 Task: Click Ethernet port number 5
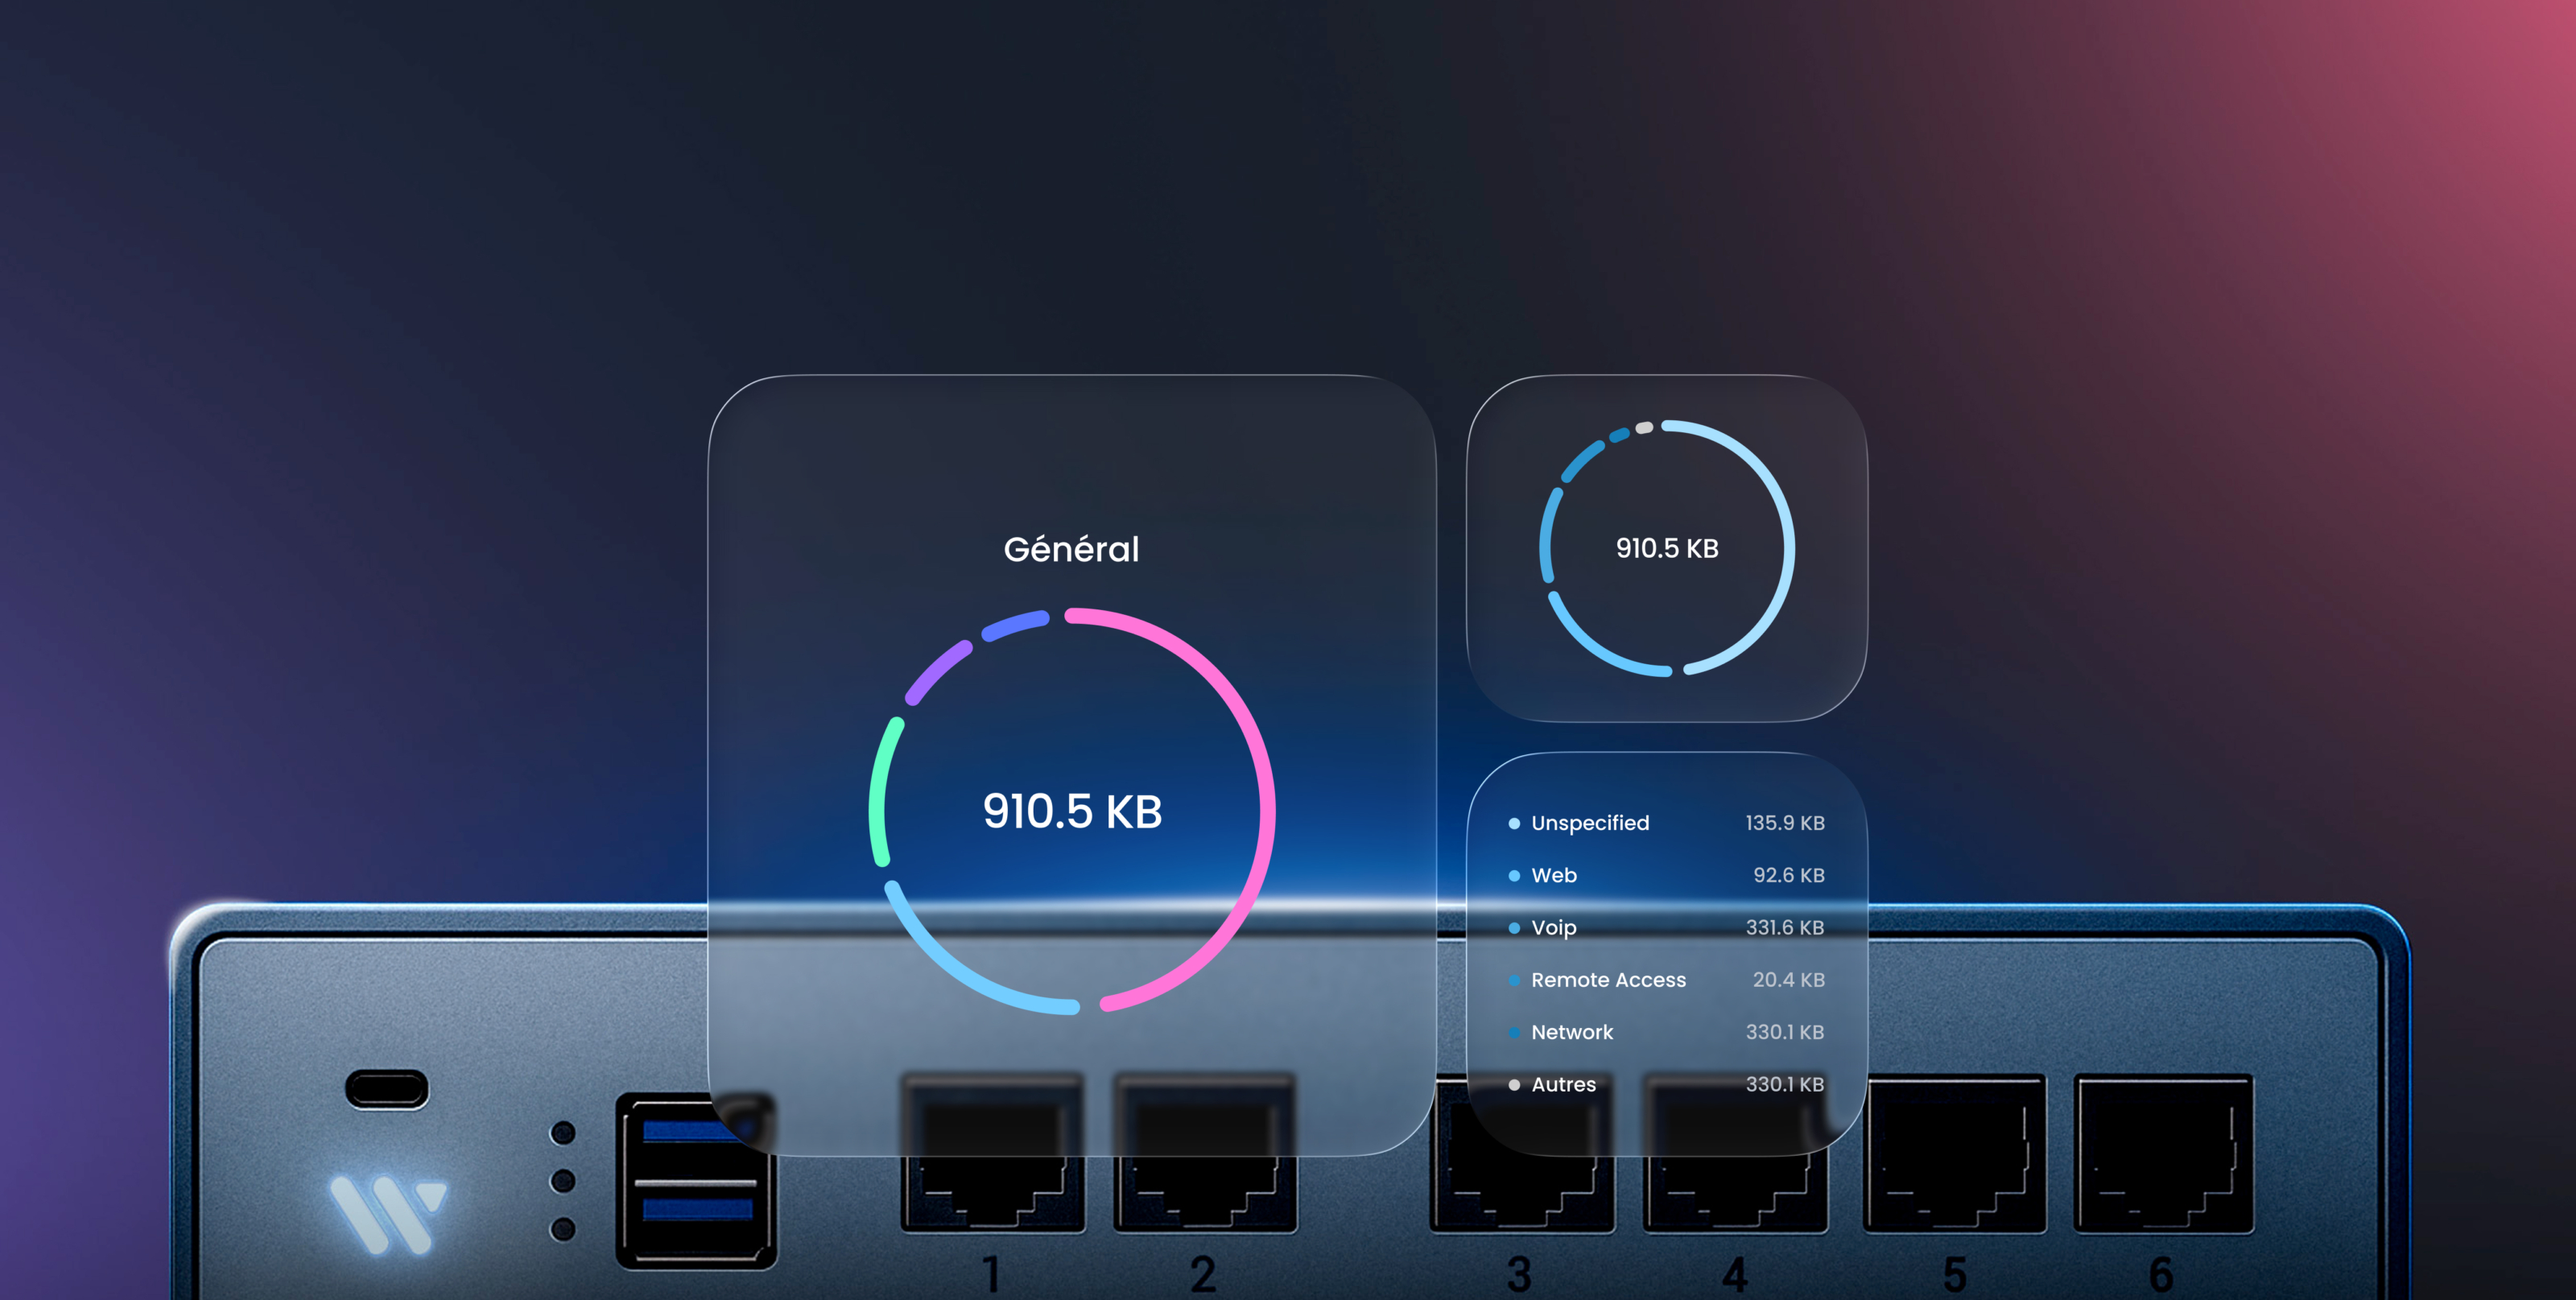(1955, 1154)
